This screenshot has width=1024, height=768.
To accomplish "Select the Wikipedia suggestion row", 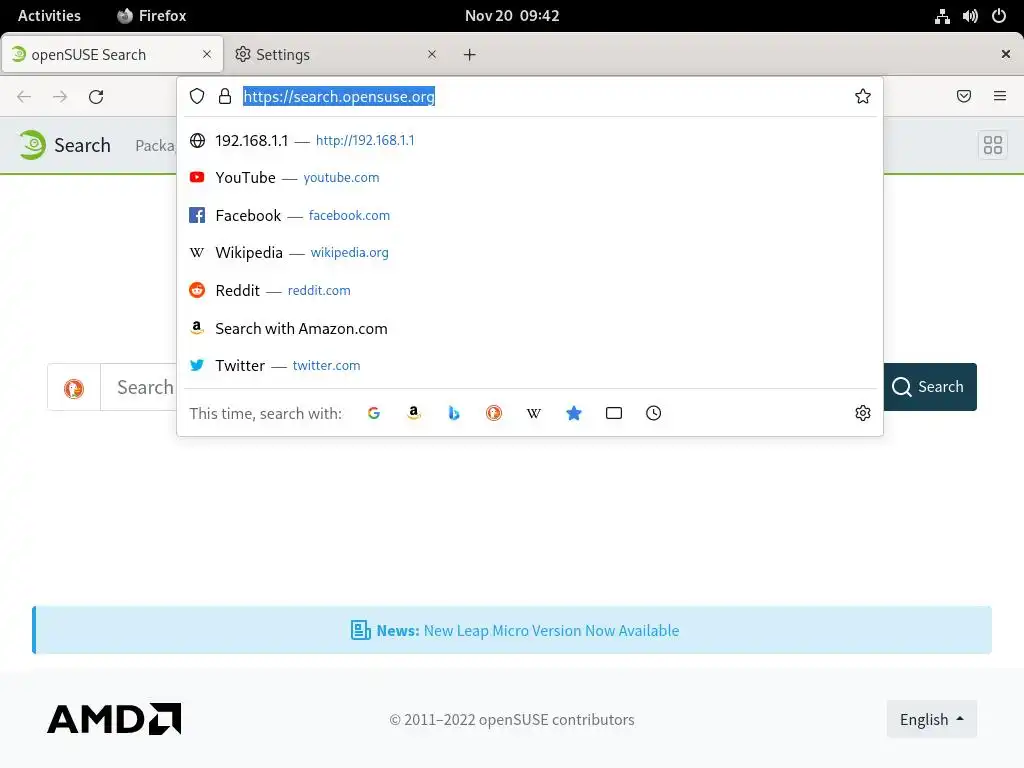I will [530, 253].
